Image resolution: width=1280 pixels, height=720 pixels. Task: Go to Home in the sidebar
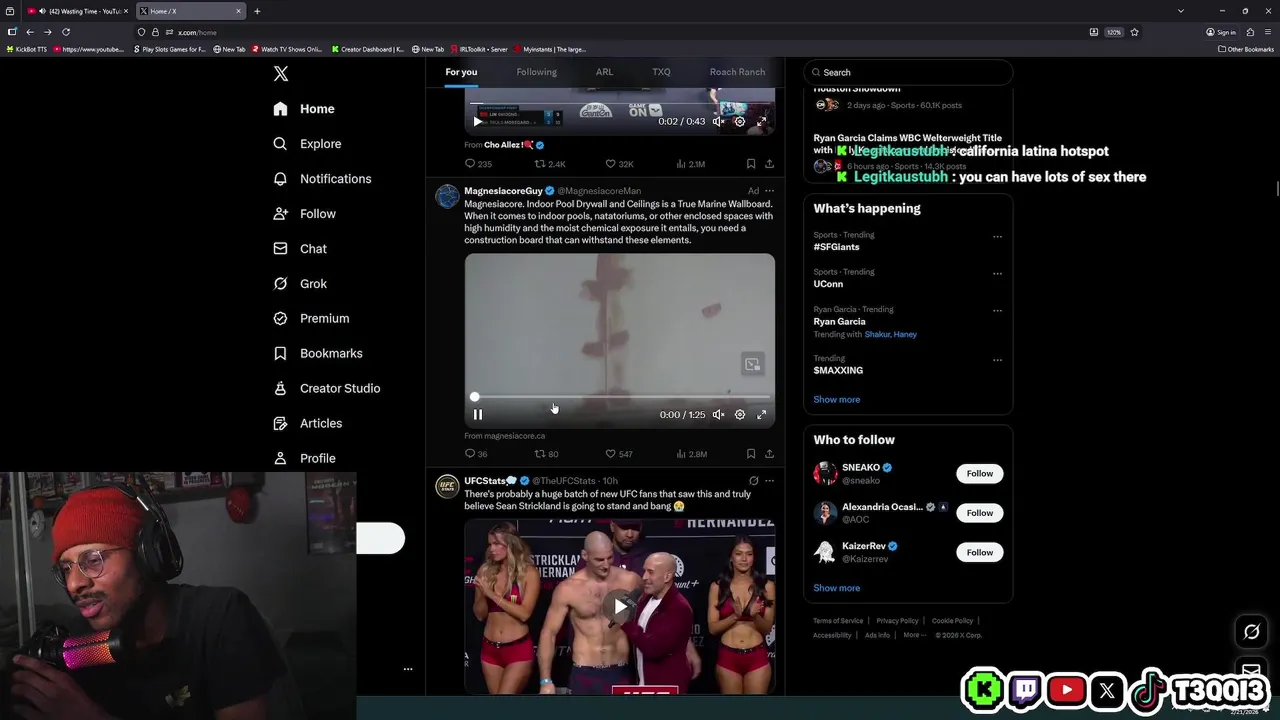pyautogui.click(x=304, y=109)
